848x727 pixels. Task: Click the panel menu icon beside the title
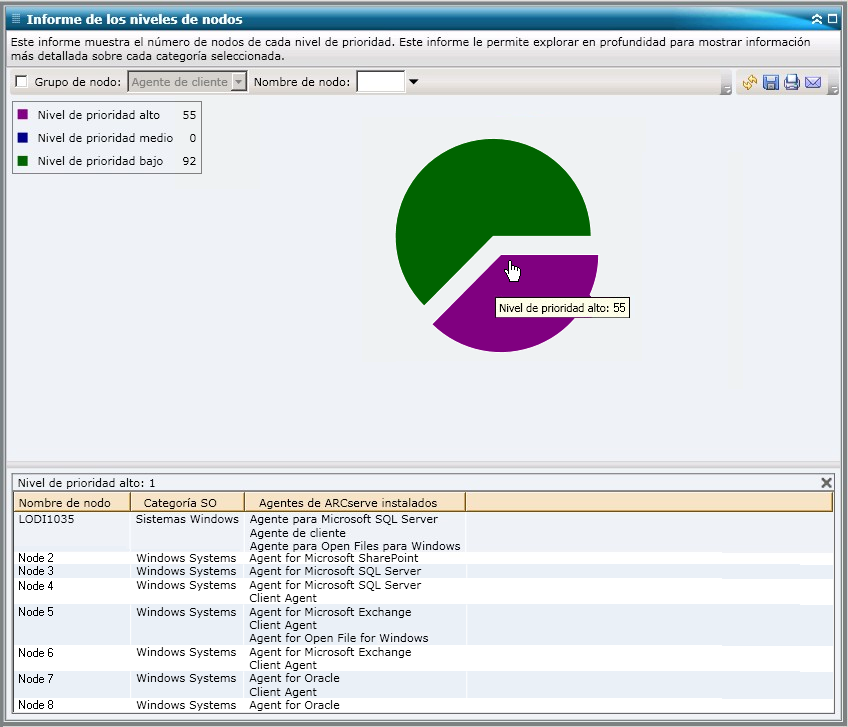pos(15,19)
